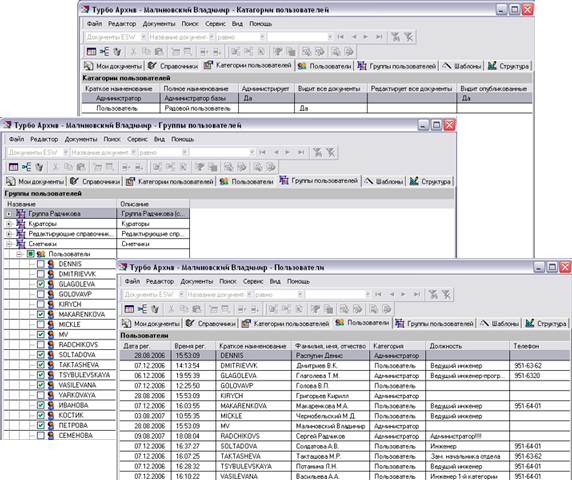
Task: Go to last record in Категории пользователей window
Action: (379, 37)
